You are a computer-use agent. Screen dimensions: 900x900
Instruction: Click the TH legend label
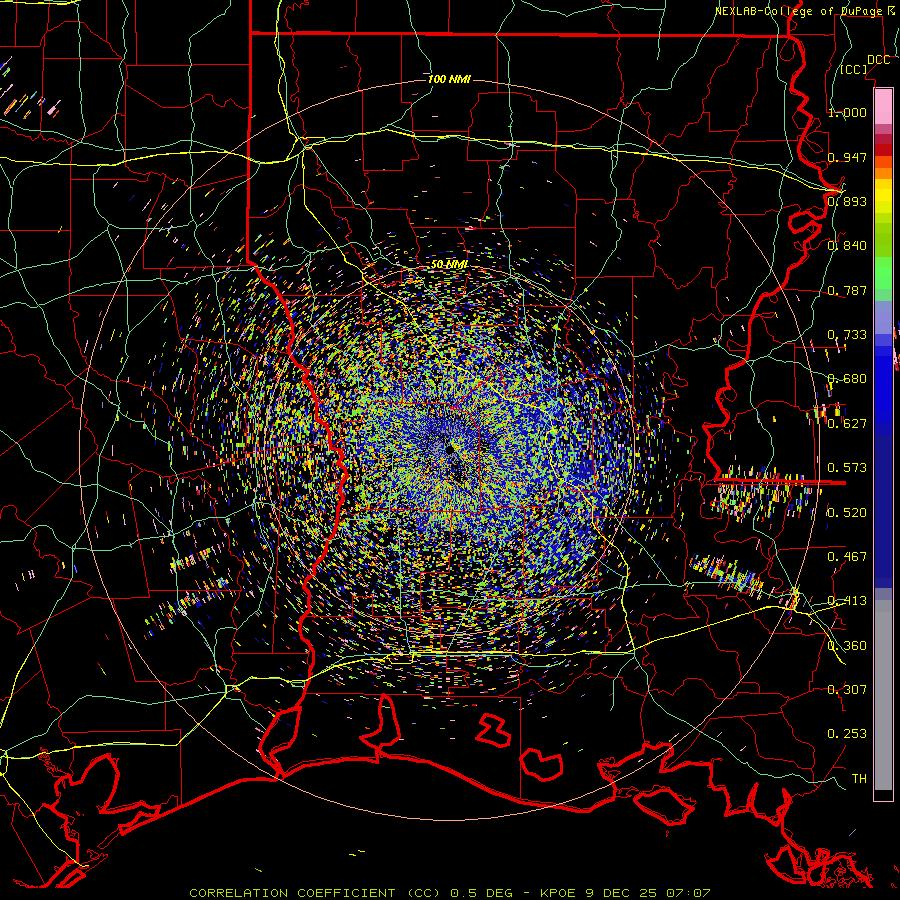(x=859, y=779)
